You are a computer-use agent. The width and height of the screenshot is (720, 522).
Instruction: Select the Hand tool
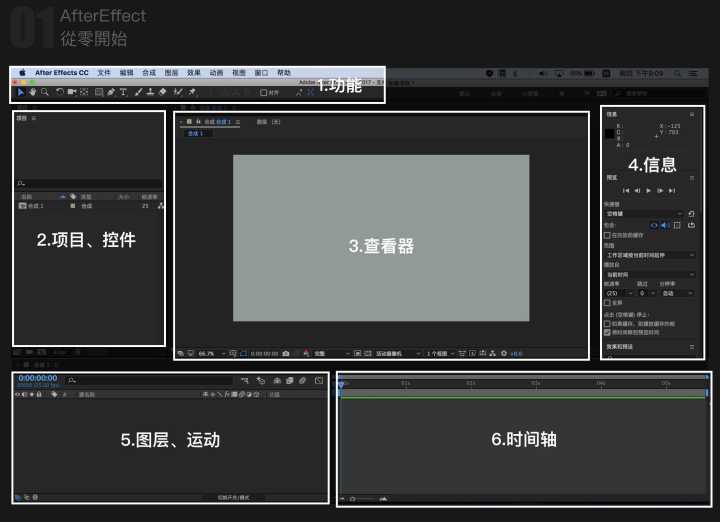pos(33,92)
